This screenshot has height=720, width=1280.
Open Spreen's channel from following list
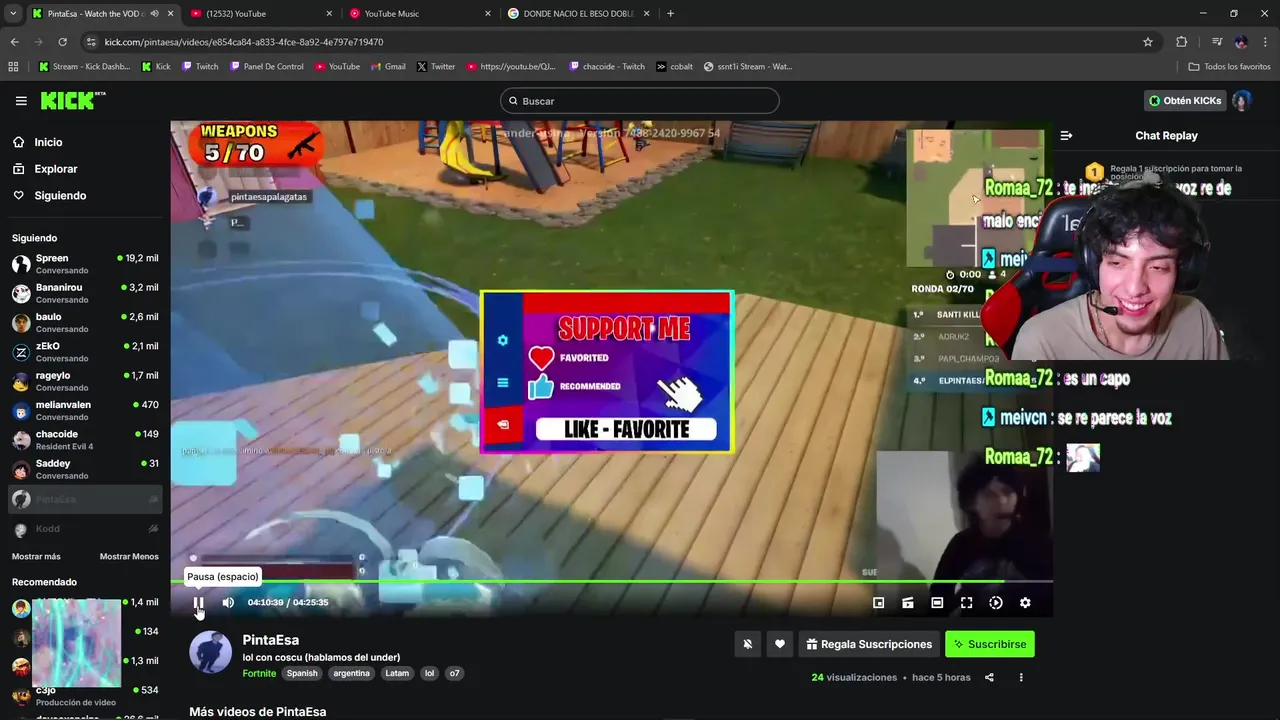click(x=85, y=264)
